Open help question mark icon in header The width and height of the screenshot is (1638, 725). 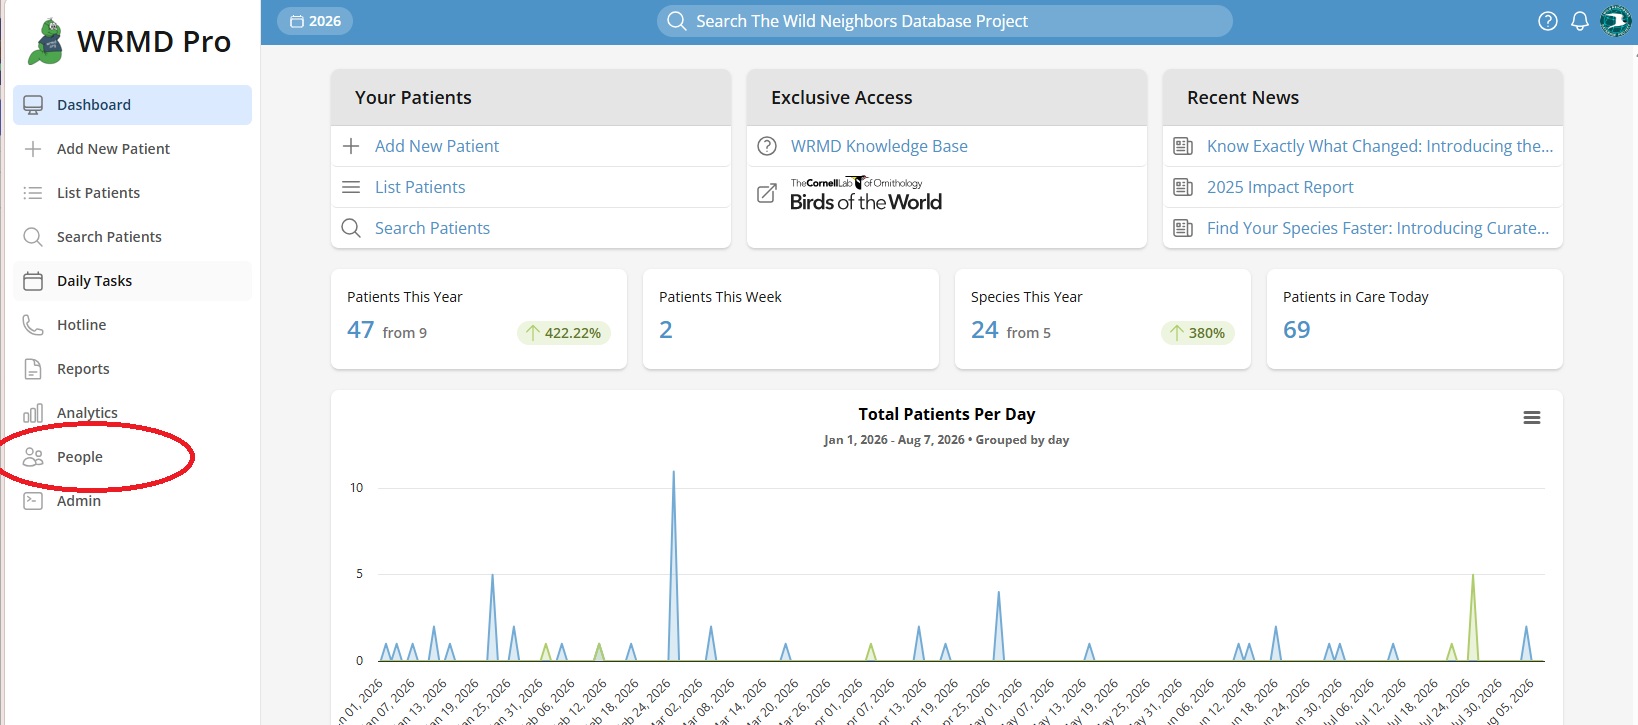pos(1548,21)
